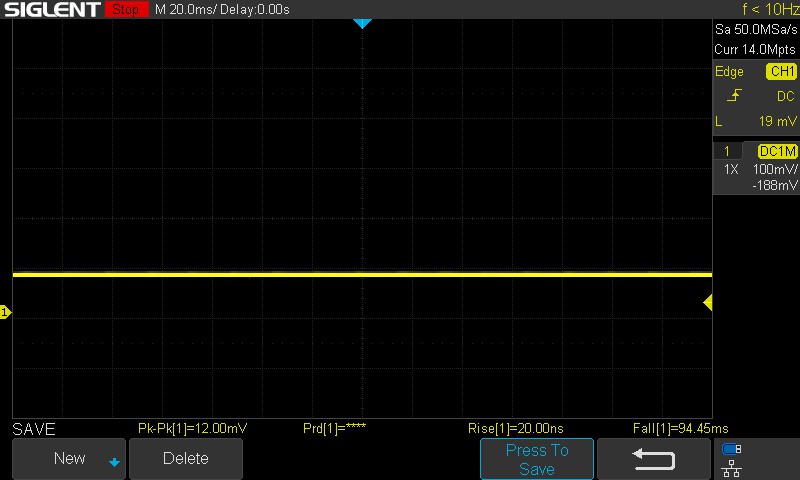
Task: Click the return back arrow icon
Action: (654, 459)
